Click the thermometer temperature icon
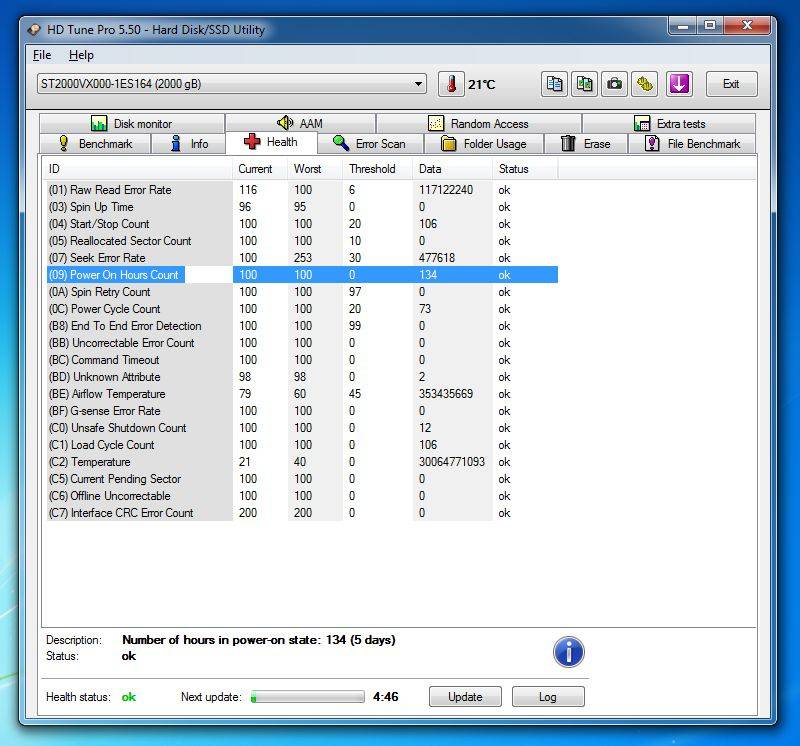Screen dimensions: 800x746 451,84
